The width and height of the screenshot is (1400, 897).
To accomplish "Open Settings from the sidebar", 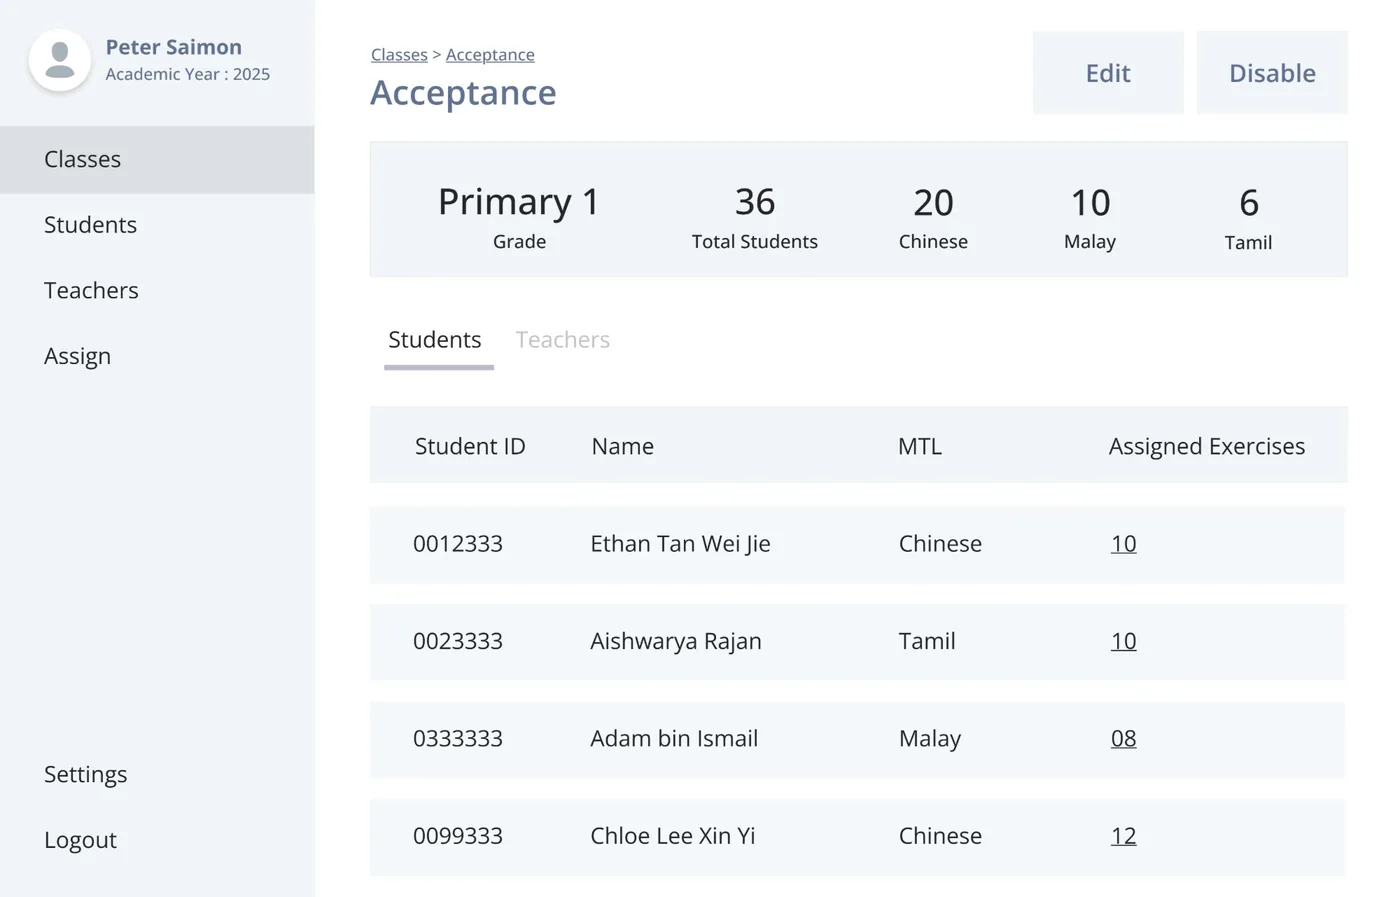I will click(x=85, y=775).
